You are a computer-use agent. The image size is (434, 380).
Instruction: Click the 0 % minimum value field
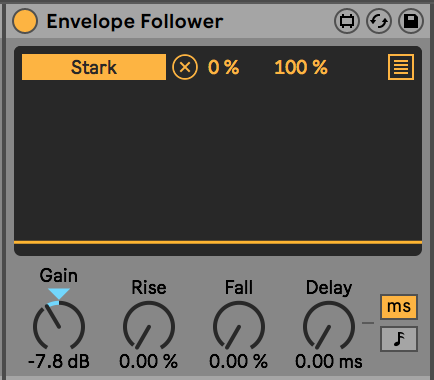click(224, 67)
